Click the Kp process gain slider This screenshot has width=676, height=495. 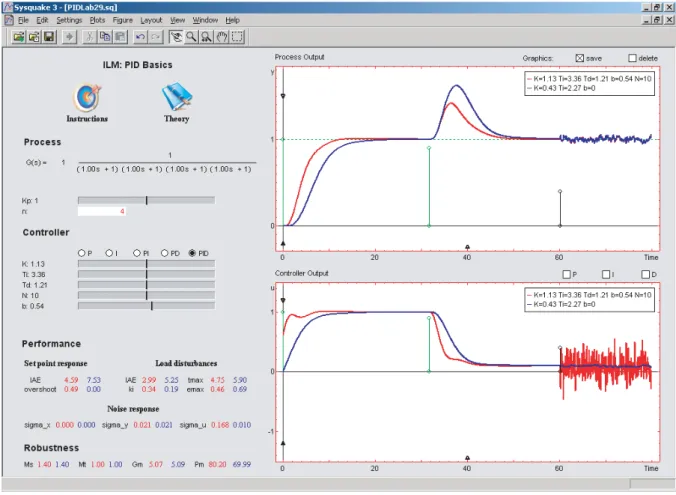click(x=146, y=200)
